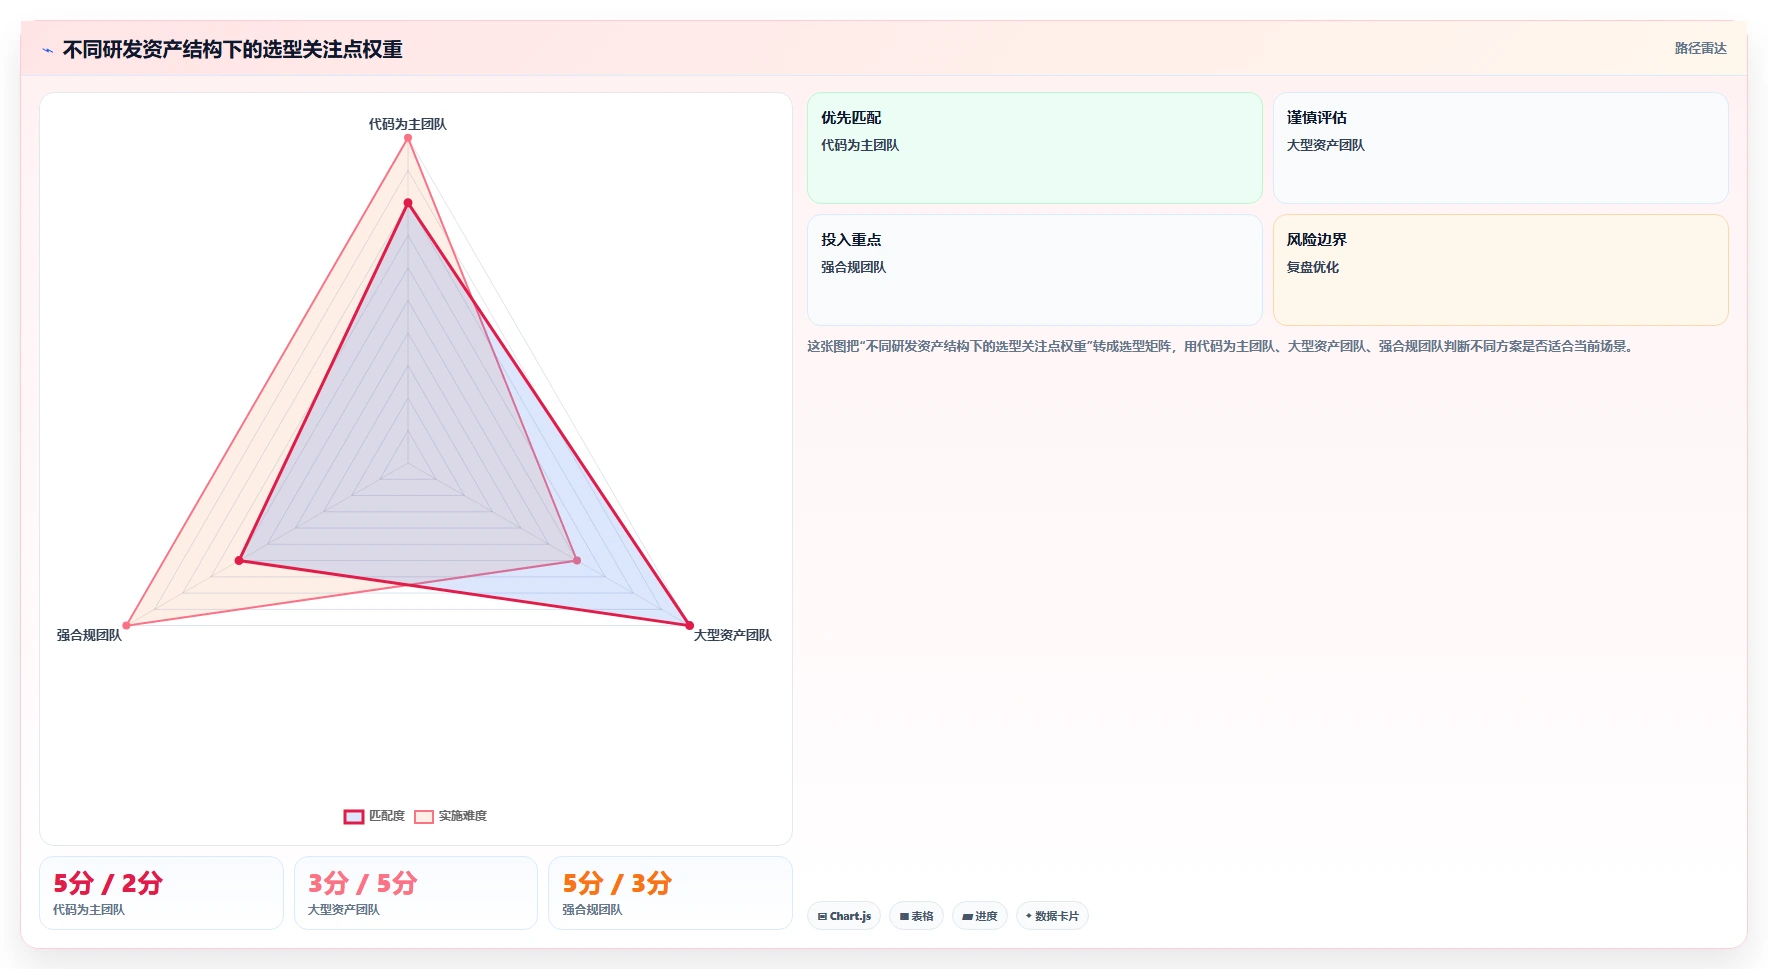Viewport: 1768px width, 969px height.
Task: Select the 表格 tag chip
Action: pyautogui.click(x=916, y=916)
